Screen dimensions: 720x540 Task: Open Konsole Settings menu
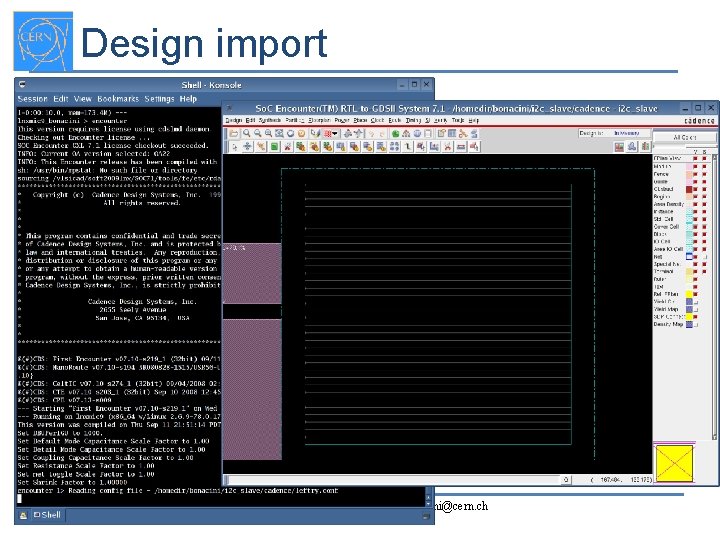pyautogui.click(x=159, y=99)
